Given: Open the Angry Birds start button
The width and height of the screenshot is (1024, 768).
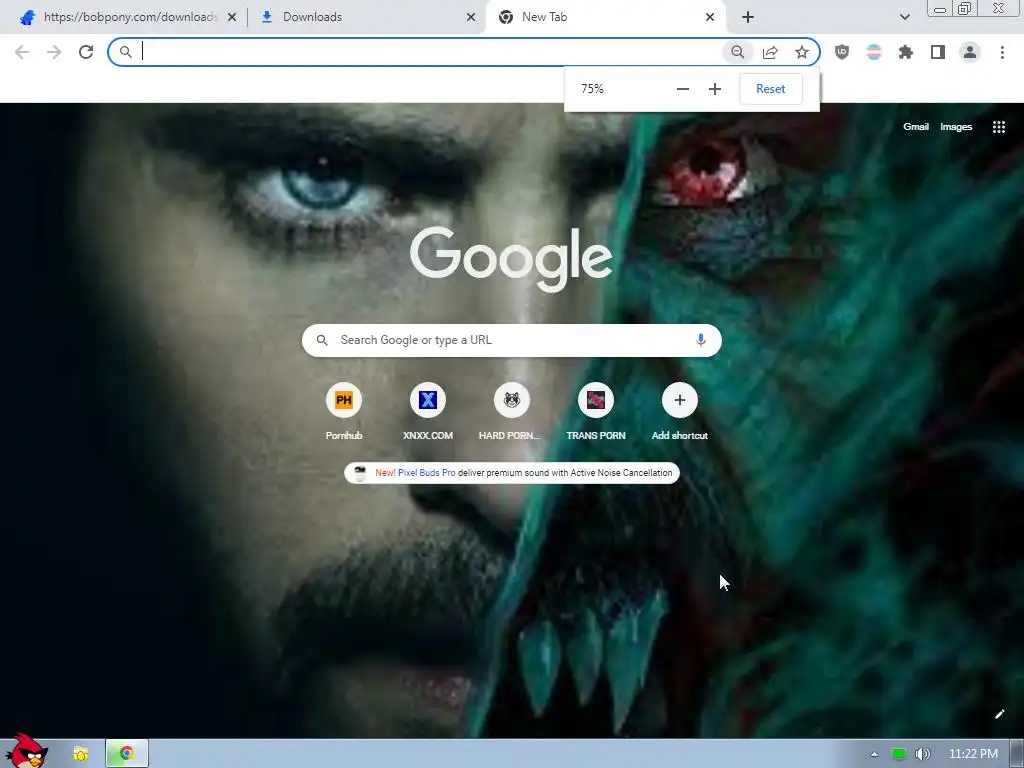Looking at the screenshot, I should point(26,751).
